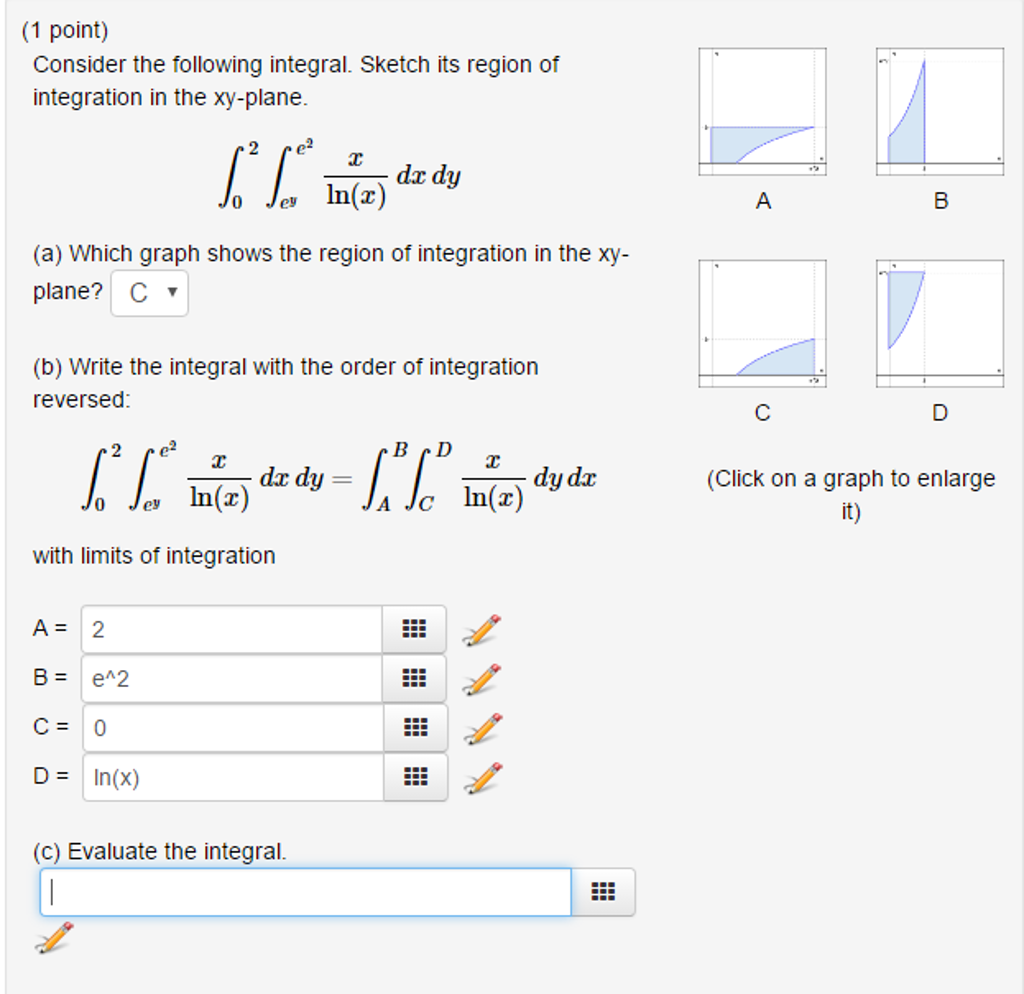Open the math keypad beside field D
This screenshot has height=994, width=1024.
point(413,777)
